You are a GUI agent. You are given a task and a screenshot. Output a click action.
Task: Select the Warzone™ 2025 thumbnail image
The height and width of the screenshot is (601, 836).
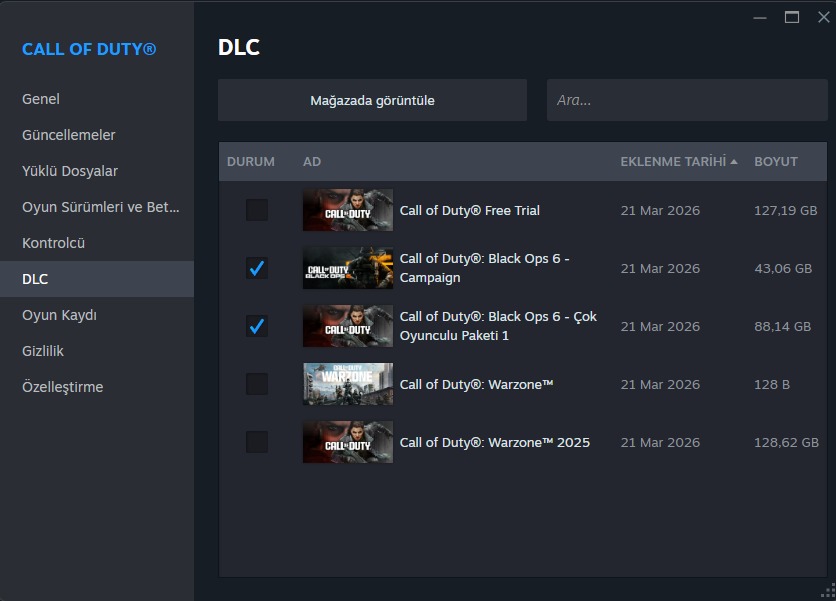348,442
